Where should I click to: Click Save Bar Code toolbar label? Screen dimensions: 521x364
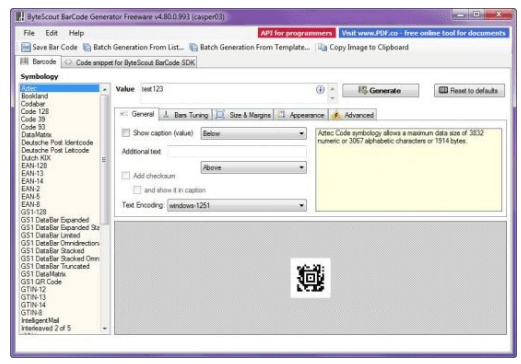click(x=55, y=47)
